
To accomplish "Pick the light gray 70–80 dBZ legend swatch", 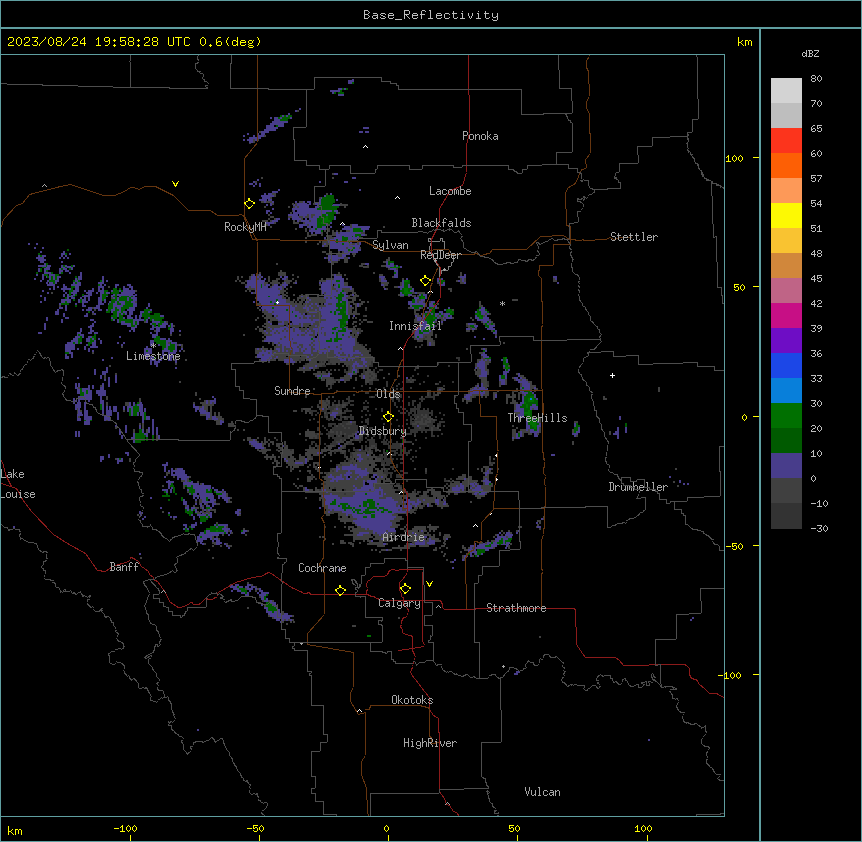I will (786, 91).
